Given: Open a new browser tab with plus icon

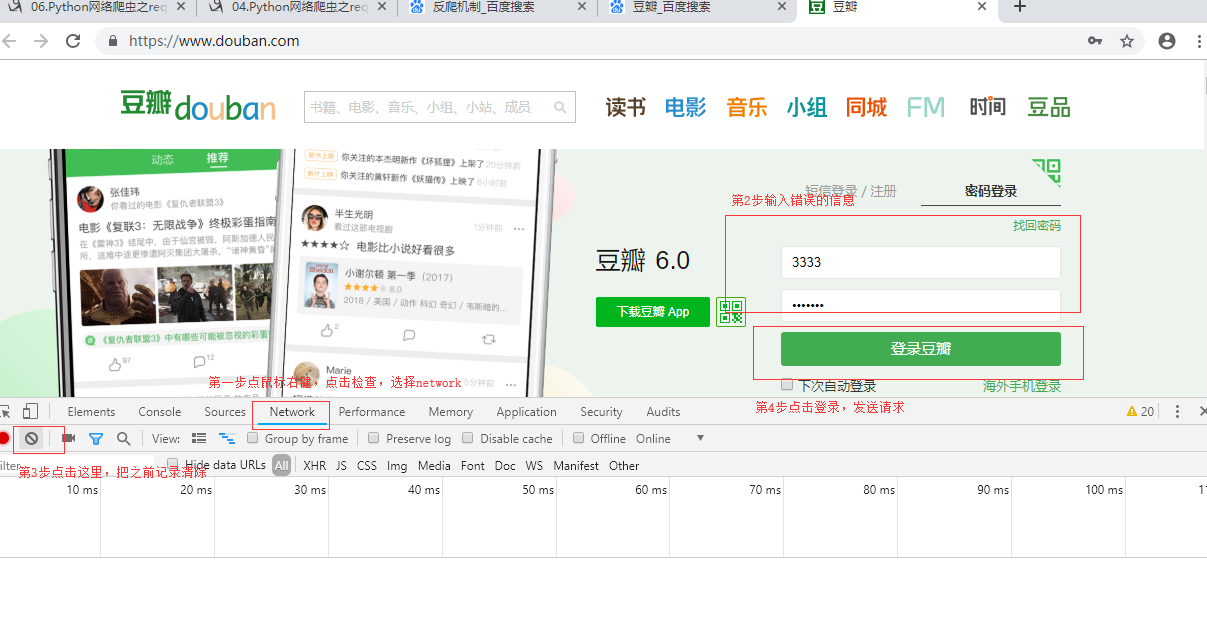Looking at the screenshot, I should (x=1020, y=7).
